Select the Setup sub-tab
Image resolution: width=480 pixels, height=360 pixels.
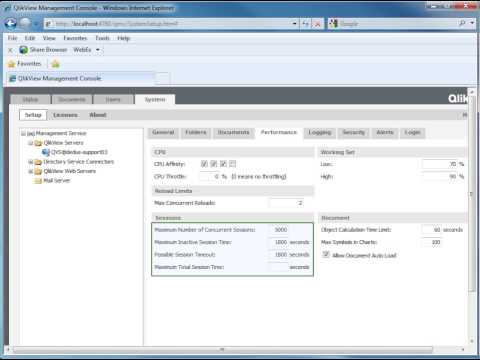(x=33, y=115)
